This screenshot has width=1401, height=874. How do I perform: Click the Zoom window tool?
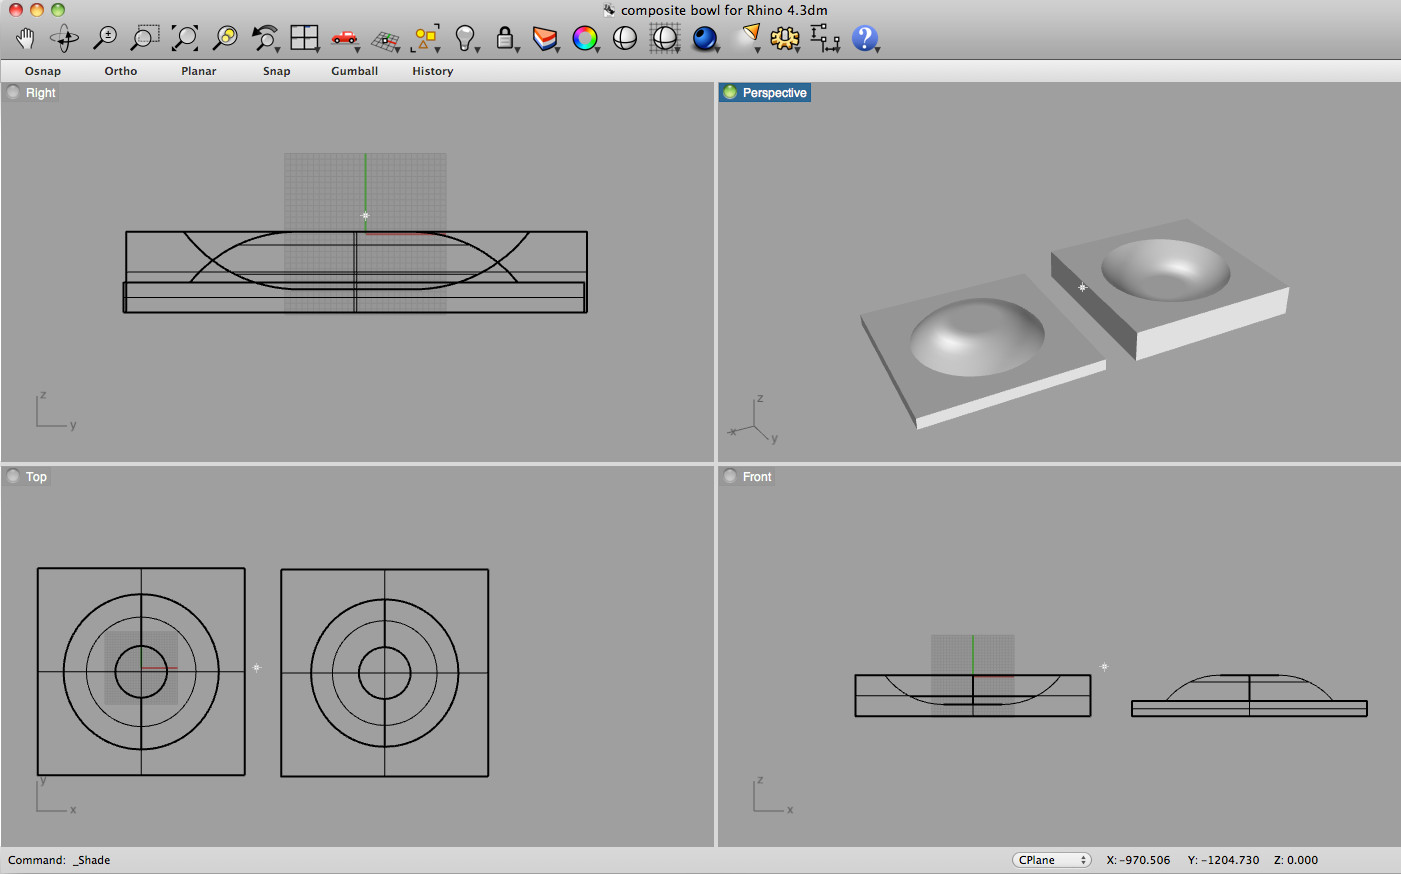click(143, 37)
